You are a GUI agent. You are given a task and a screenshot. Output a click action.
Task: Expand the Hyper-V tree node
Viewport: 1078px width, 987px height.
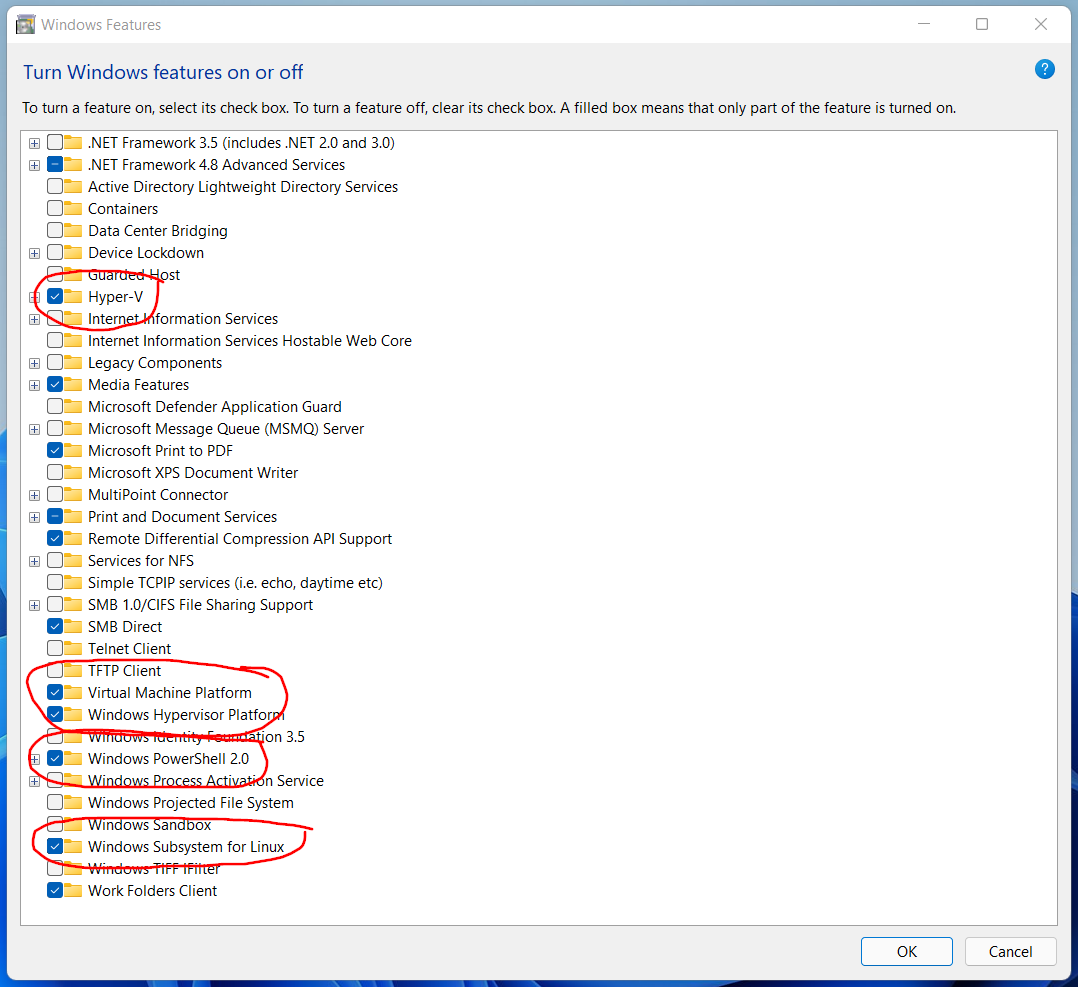pyautogui.click(x=34, y=297)
